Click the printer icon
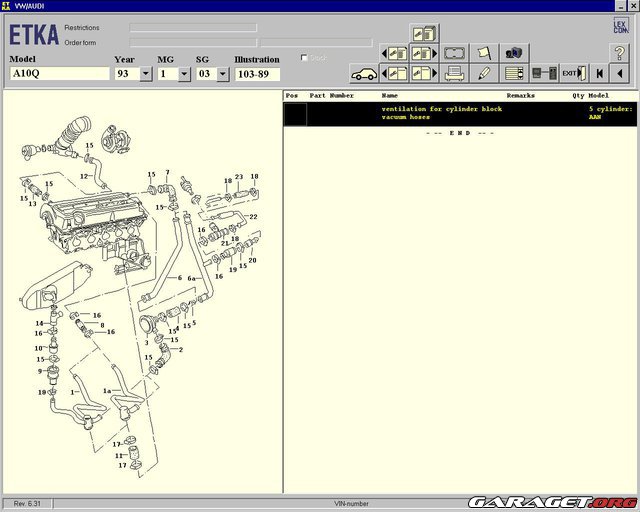Viewport: 640px width, 512px height. pyautogui.click(x=454, y=73)
